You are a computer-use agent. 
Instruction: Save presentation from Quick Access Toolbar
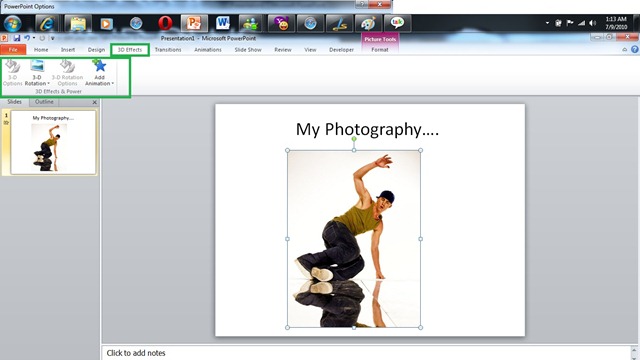[17, 38]
